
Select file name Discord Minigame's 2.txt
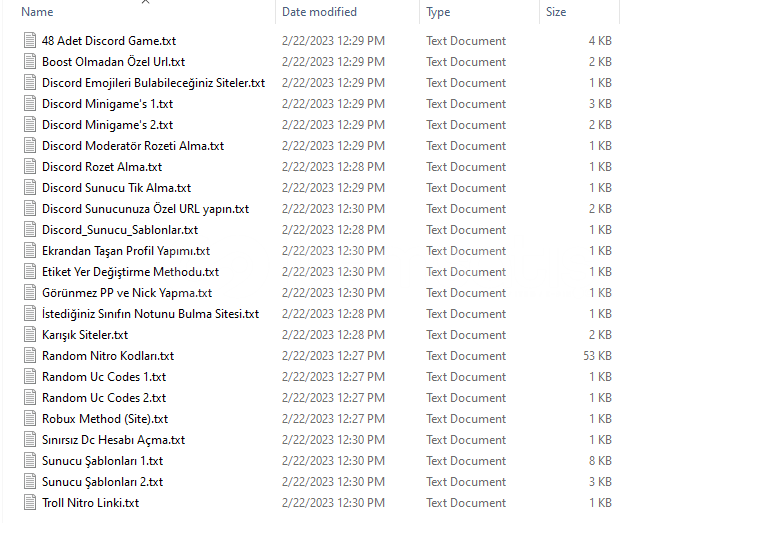[x=107, y=125]
